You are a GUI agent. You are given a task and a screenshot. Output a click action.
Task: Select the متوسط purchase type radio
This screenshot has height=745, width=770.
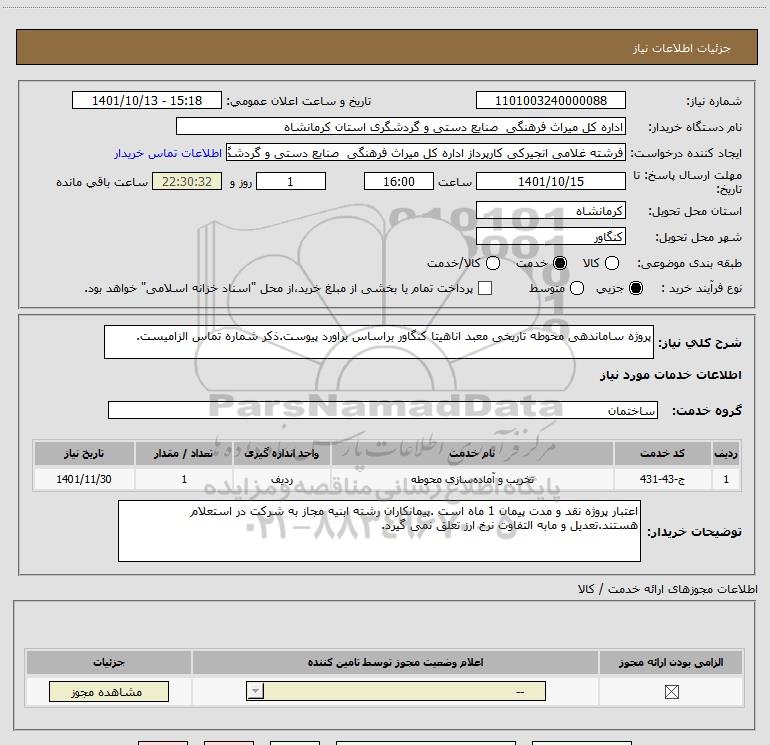pyautogui.click(x=577, y=288)
